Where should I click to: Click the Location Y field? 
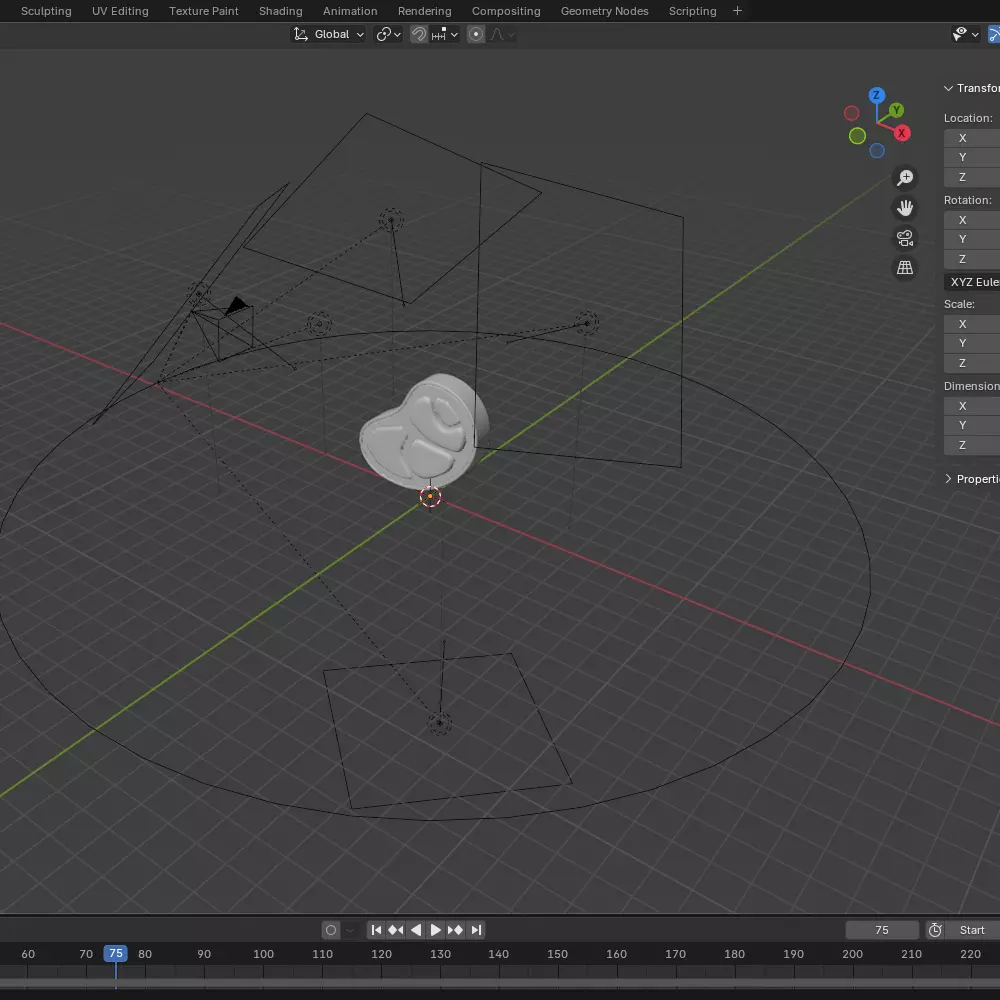972,157
